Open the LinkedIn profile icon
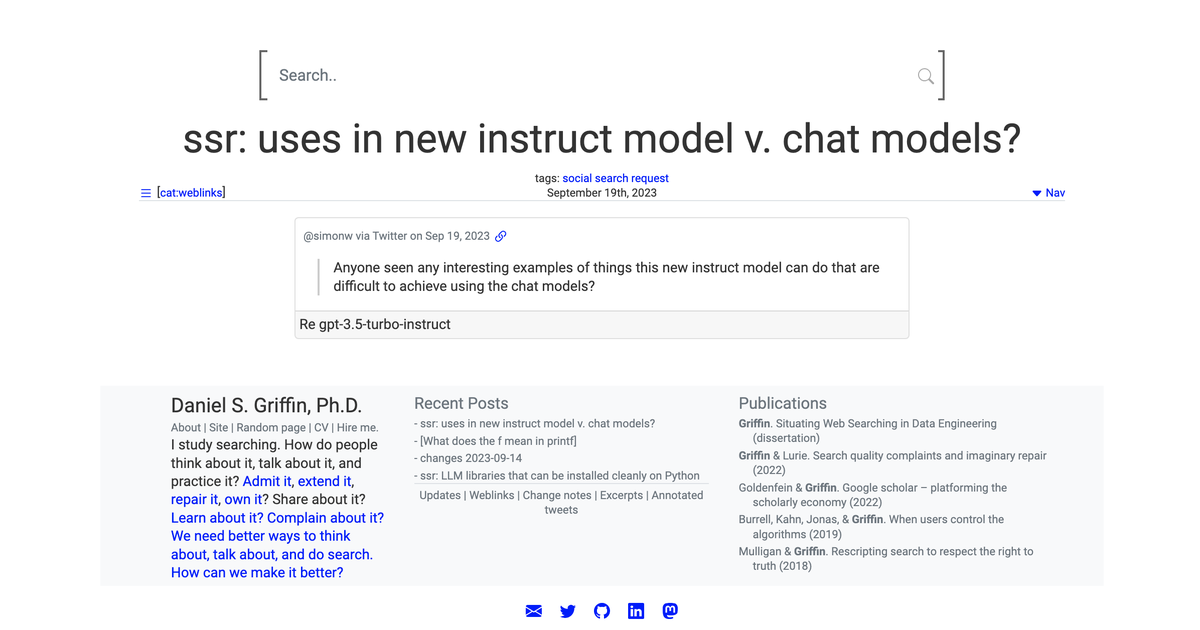 [635, 611]
